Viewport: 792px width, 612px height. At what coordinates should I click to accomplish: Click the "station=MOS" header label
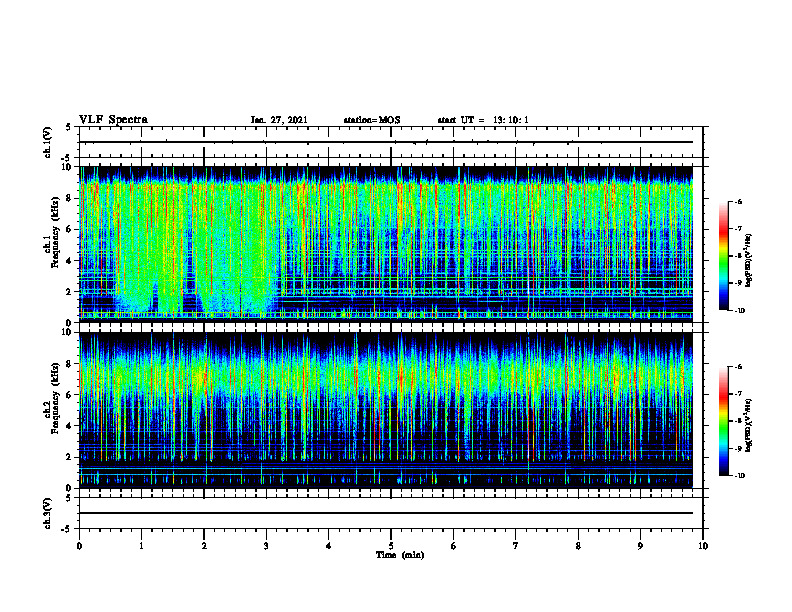[x=372, y=120]
